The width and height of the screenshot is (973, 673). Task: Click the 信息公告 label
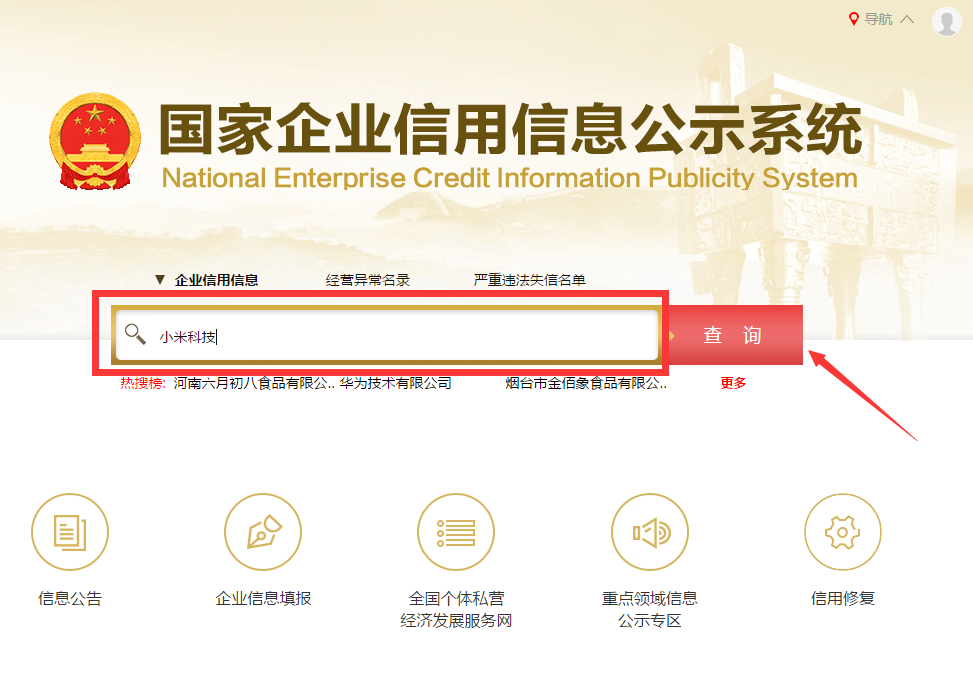(70, 599)
